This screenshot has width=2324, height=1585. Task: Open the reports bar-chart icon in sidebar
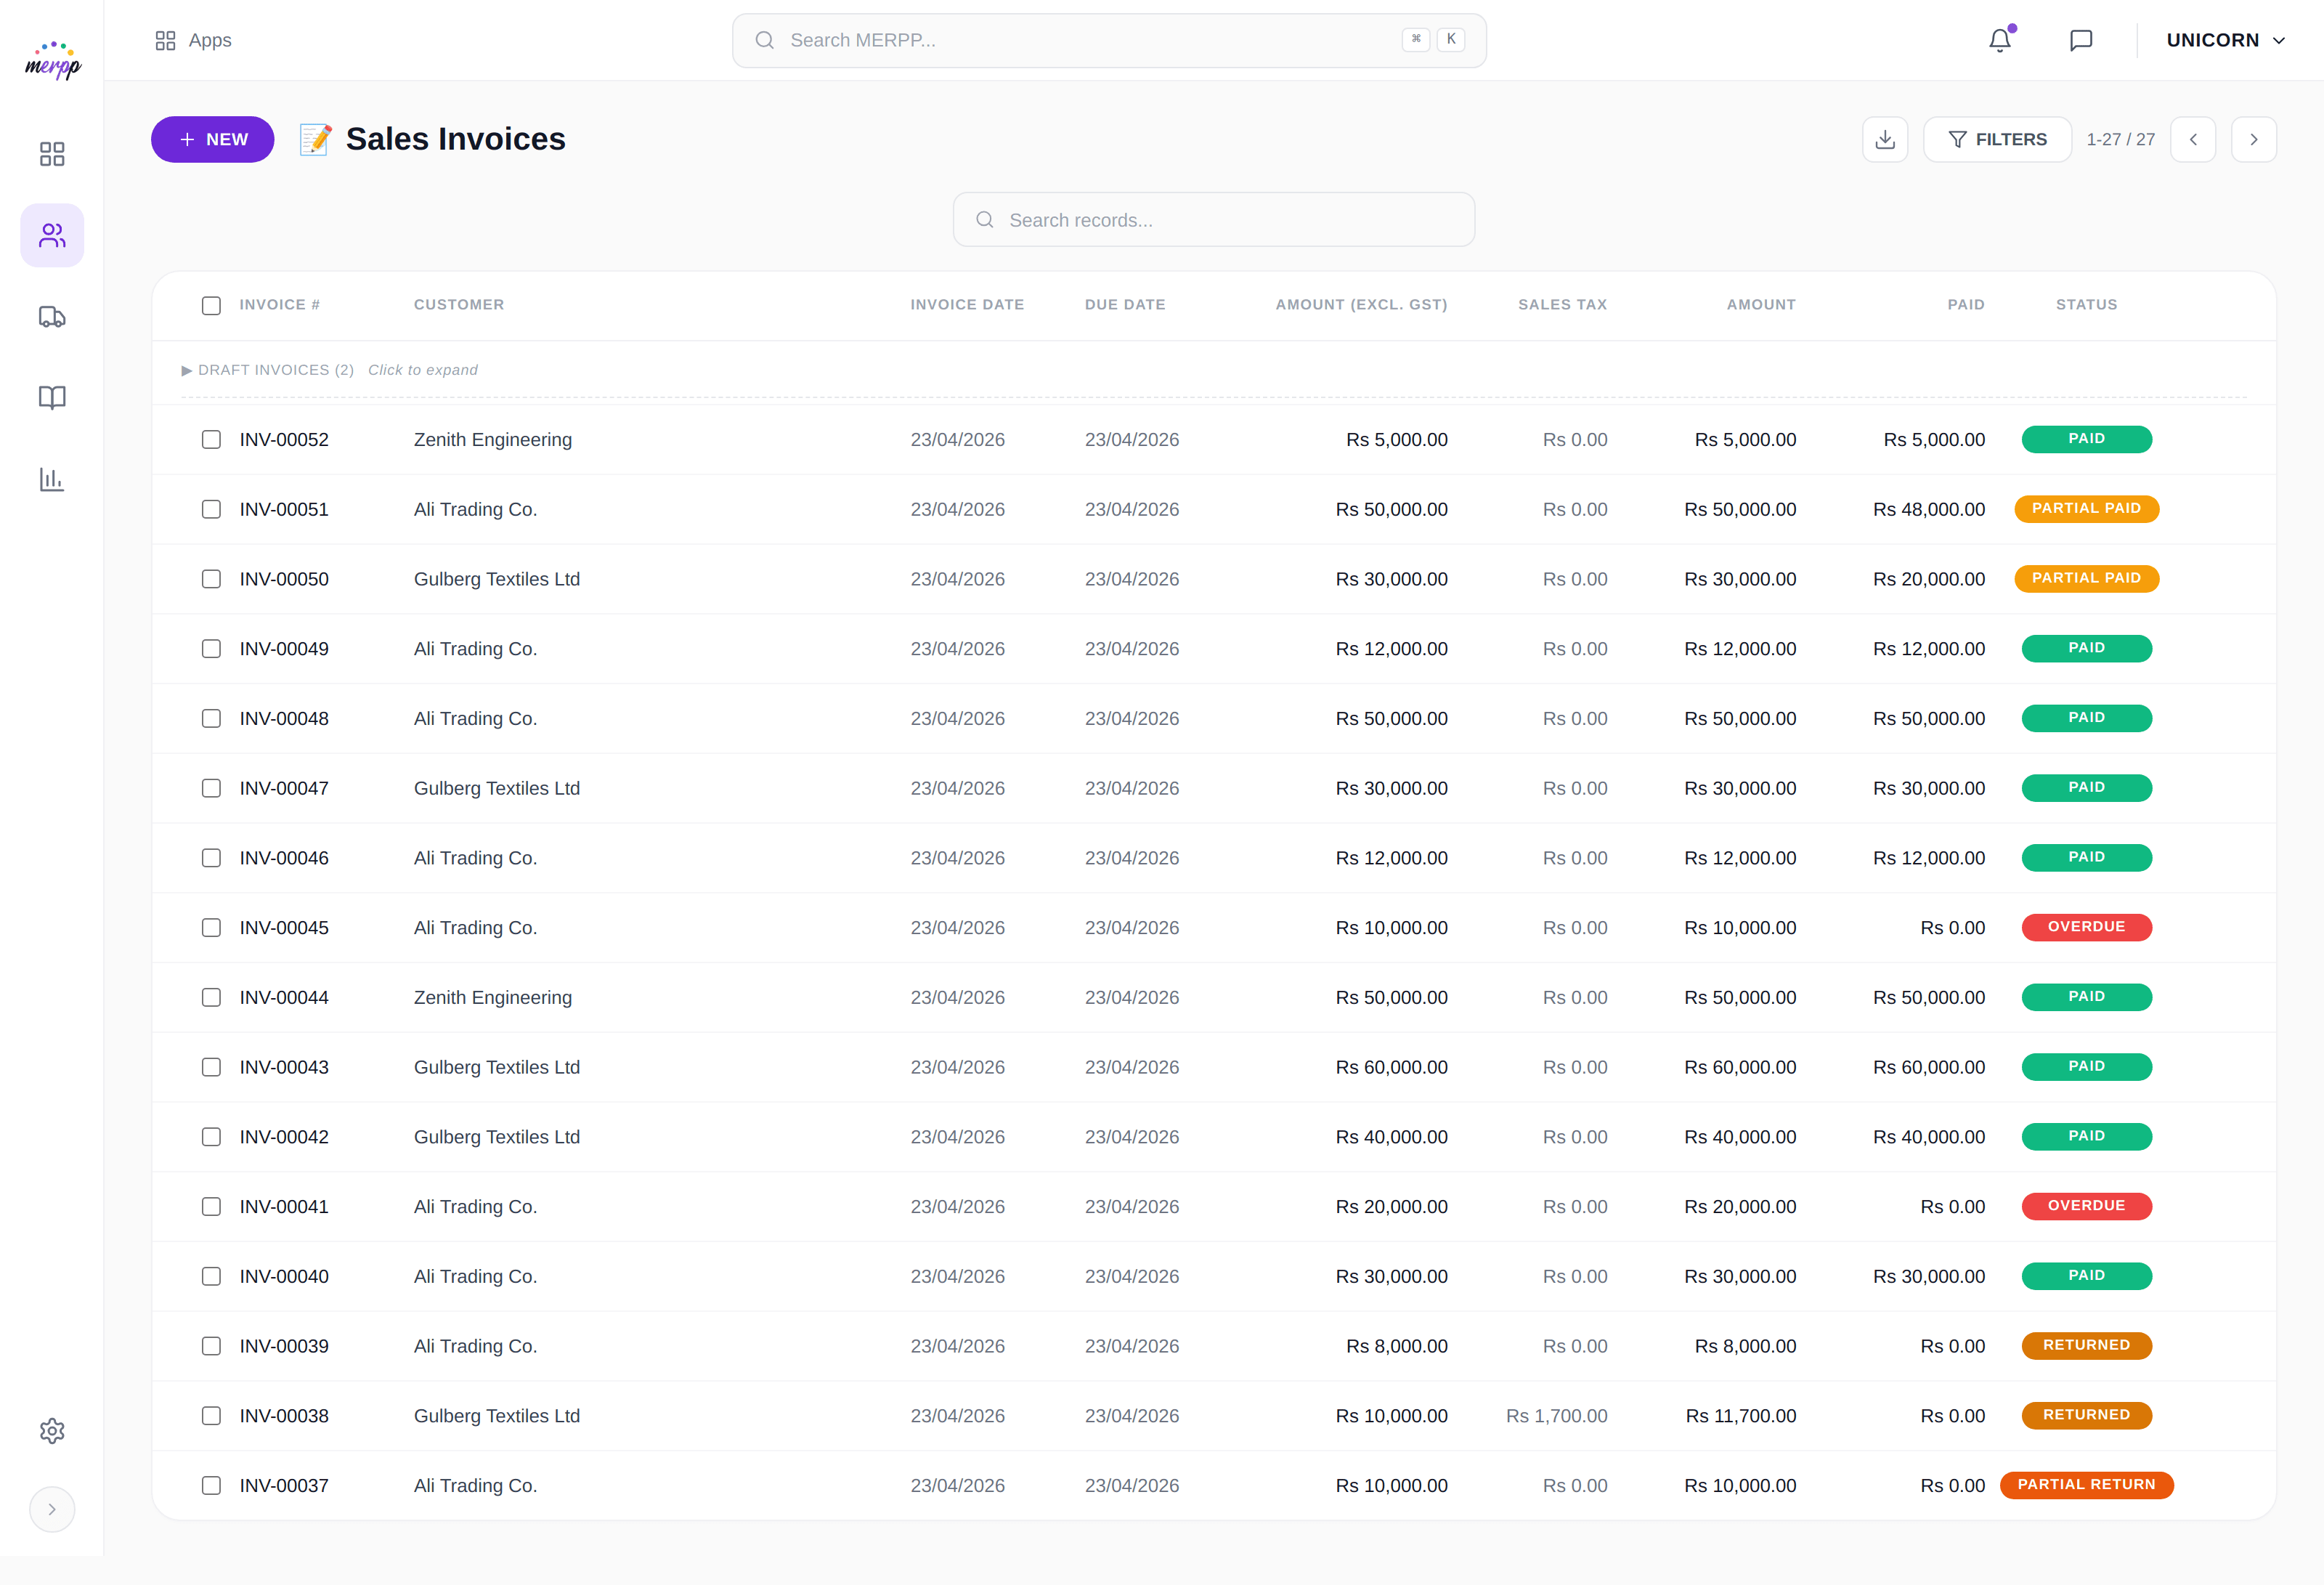52,479
